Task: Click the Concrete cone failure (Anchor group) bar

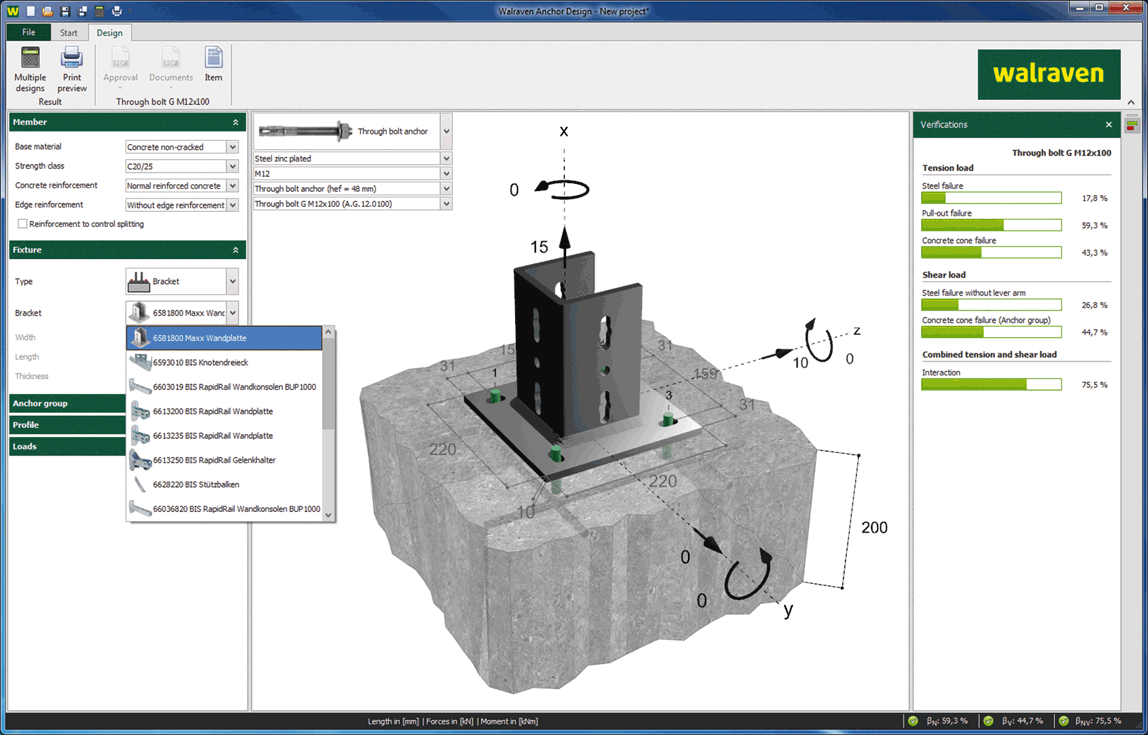Action: 991,332
